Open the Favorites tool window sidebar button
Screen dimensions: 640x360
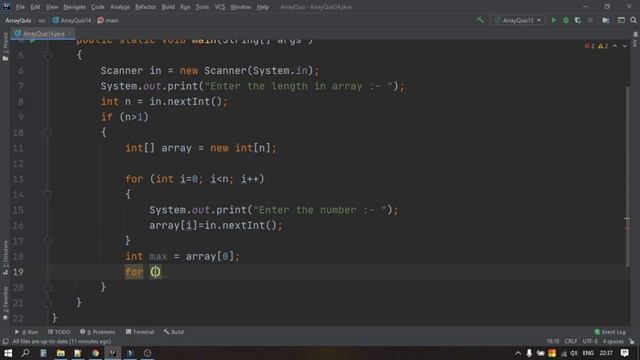coord(5,303)
